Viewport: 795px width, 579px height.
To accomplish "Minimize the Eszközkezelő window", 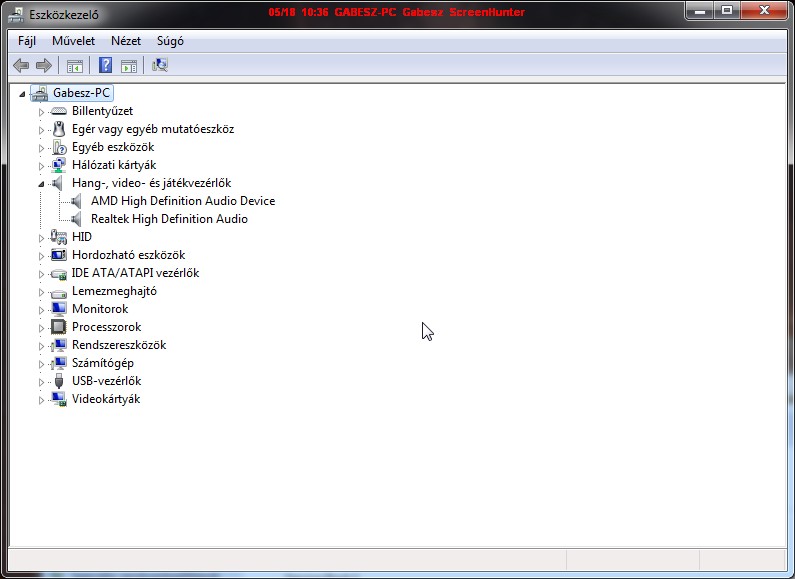I will coord(700,10).
